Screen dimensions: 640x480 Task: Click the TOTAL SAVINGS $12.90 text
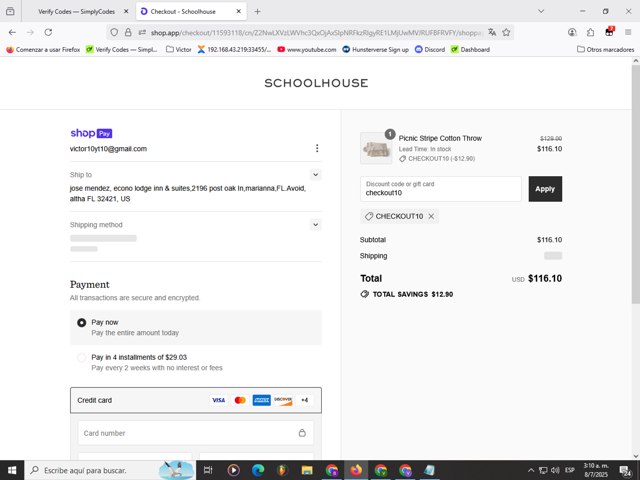pos(413,294)
